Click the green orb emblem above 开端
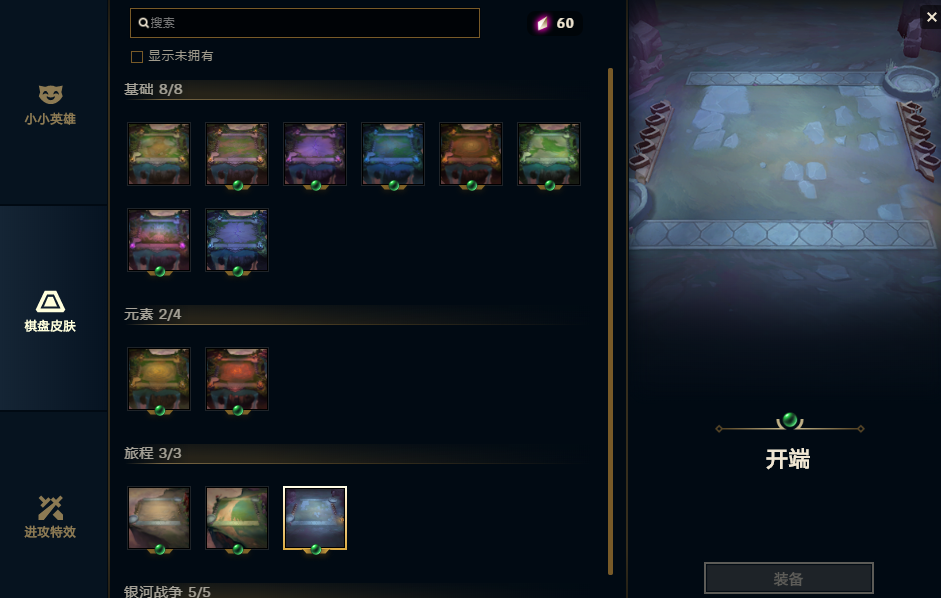The image size is (941, 598). coord(790,420)
